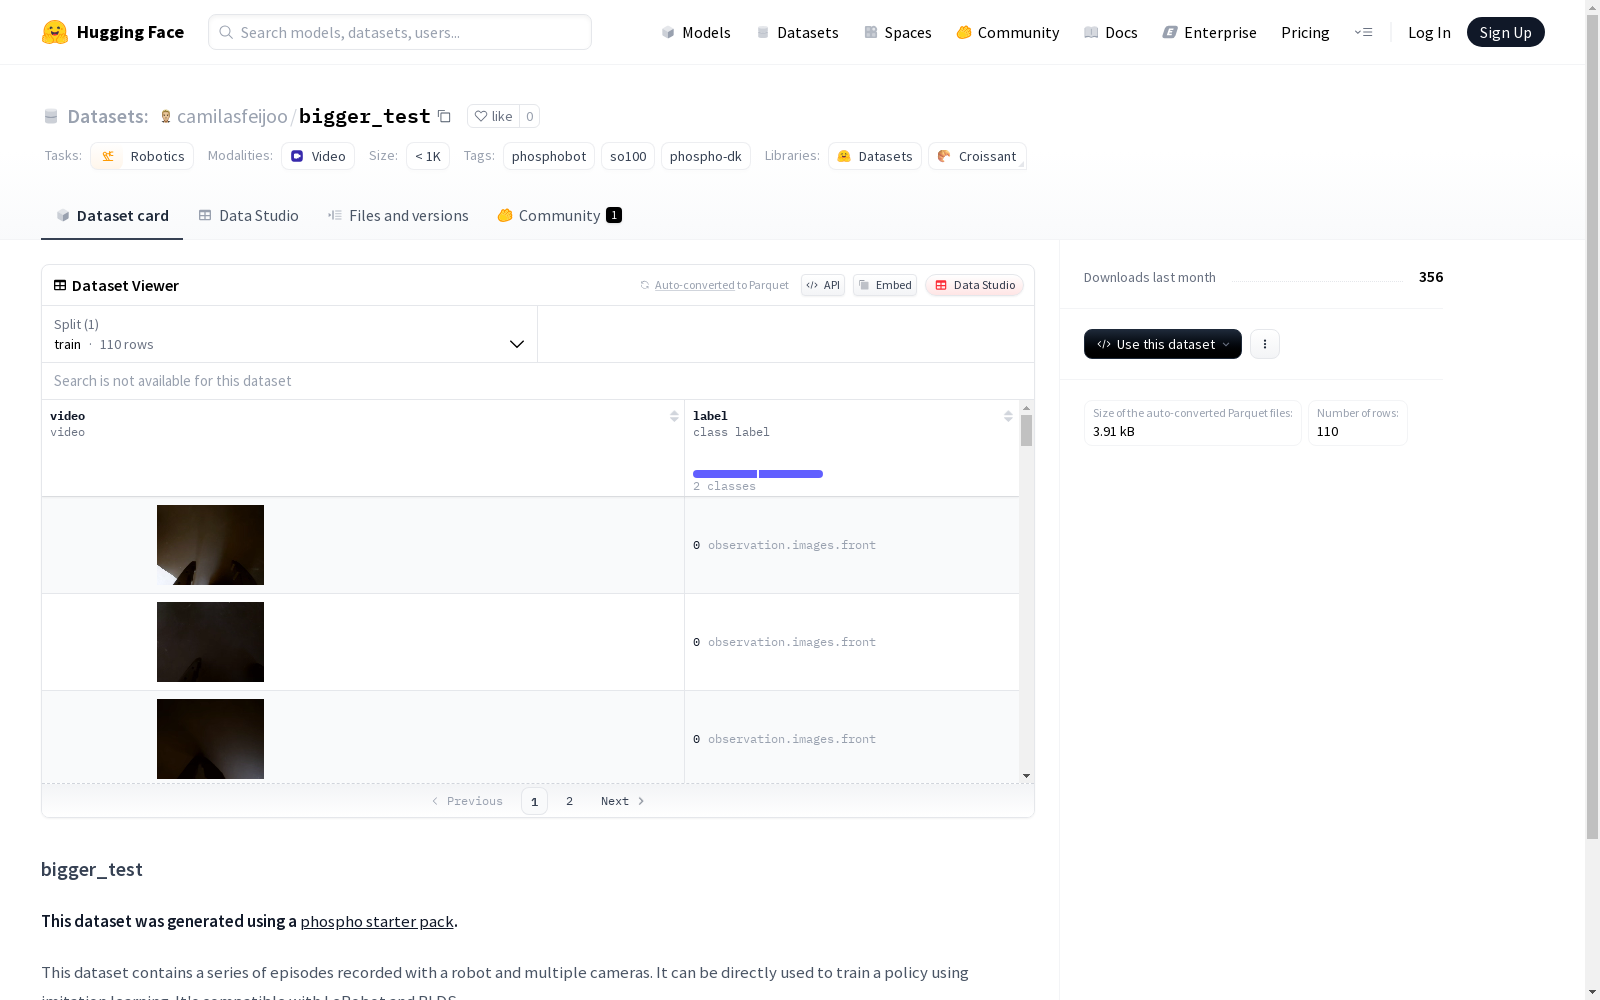Image resolution: width=1600 pixels, height=1000 pixels.
Task: Click the Parquet files size 3.91 kB
Action: pos(1114,432)
